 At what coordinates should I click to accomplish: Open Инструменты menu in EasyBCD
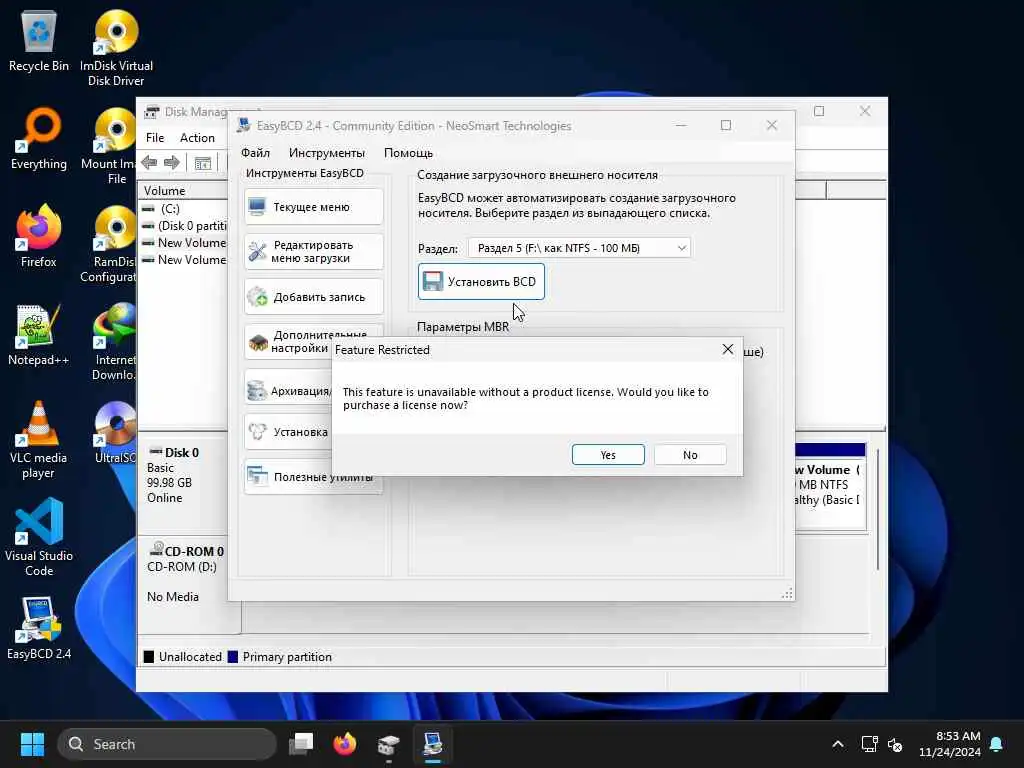coord(327,153)
